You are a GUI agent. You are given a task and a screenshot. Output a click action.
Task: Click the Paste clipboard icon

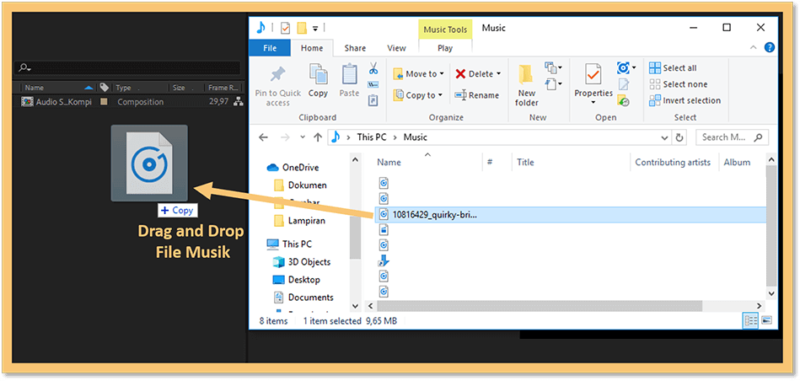[349, 74]
